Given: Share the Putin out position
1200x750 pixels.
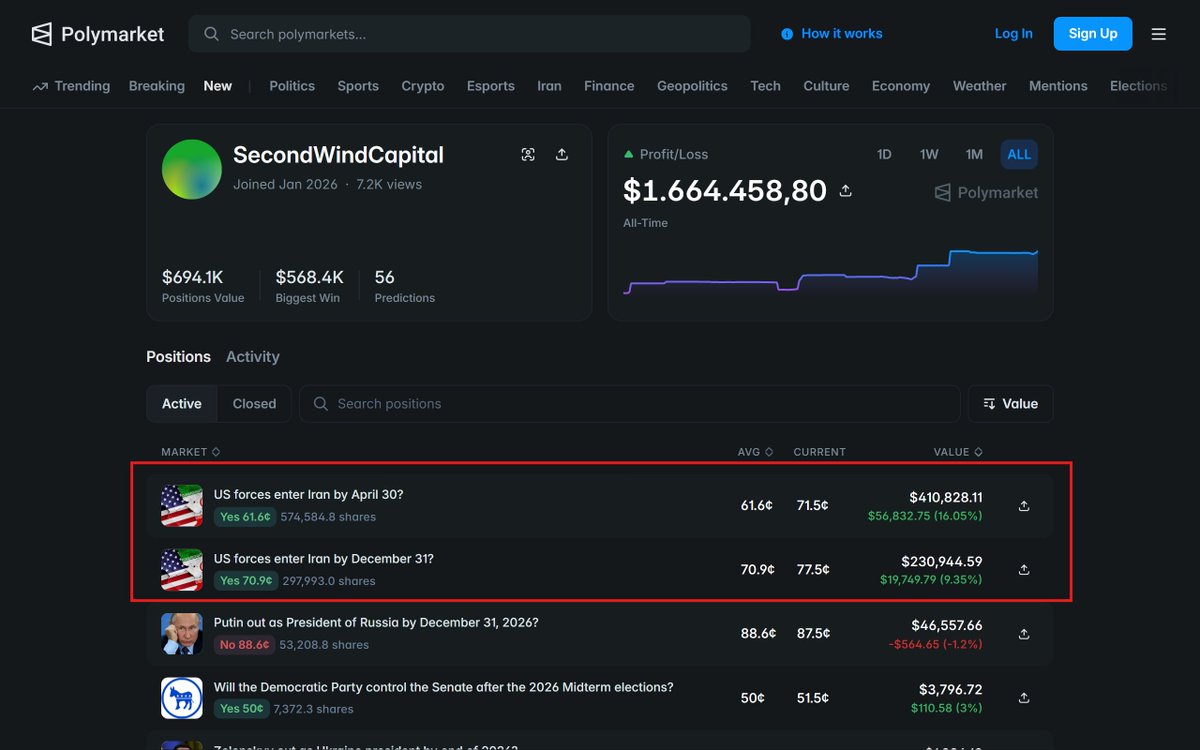Looking at the screenshot, I should tap(1024, 634).
